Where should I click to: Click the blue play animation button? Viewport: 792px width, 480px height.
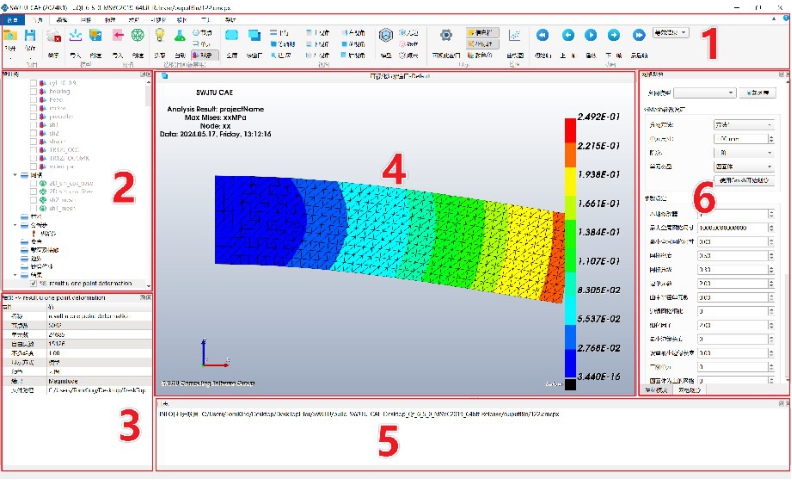[590, 35]
